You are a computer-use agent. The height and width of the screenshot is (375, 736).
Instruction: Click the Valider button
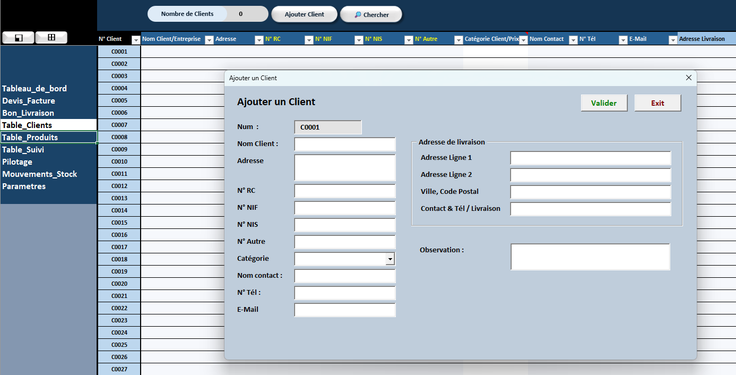tap(604, 103)
